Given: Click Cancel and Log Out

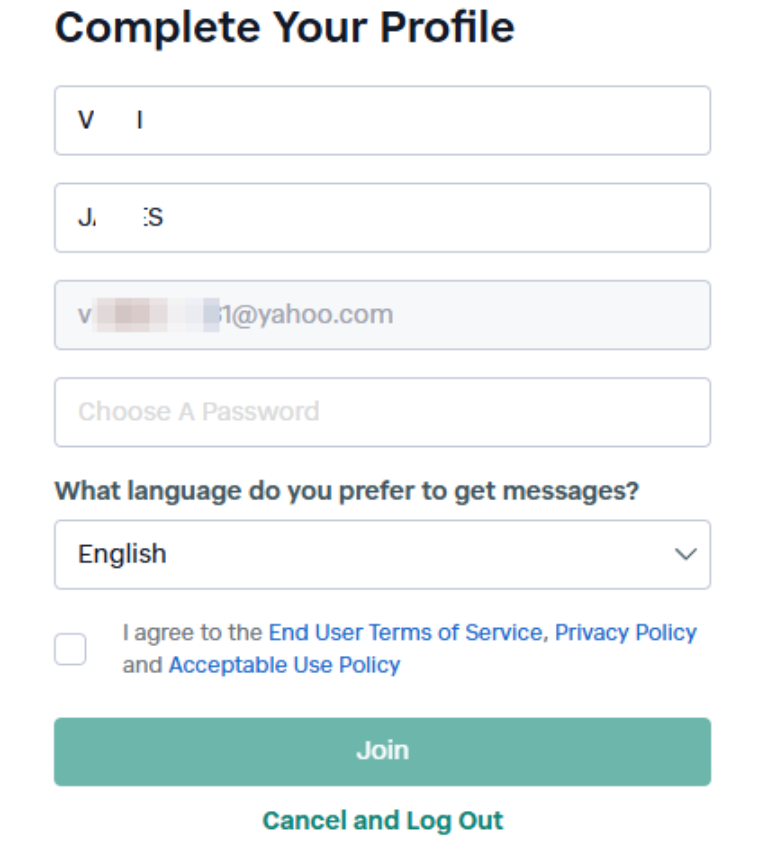Looking at the screenshot, I should click(x=382, y=821).
